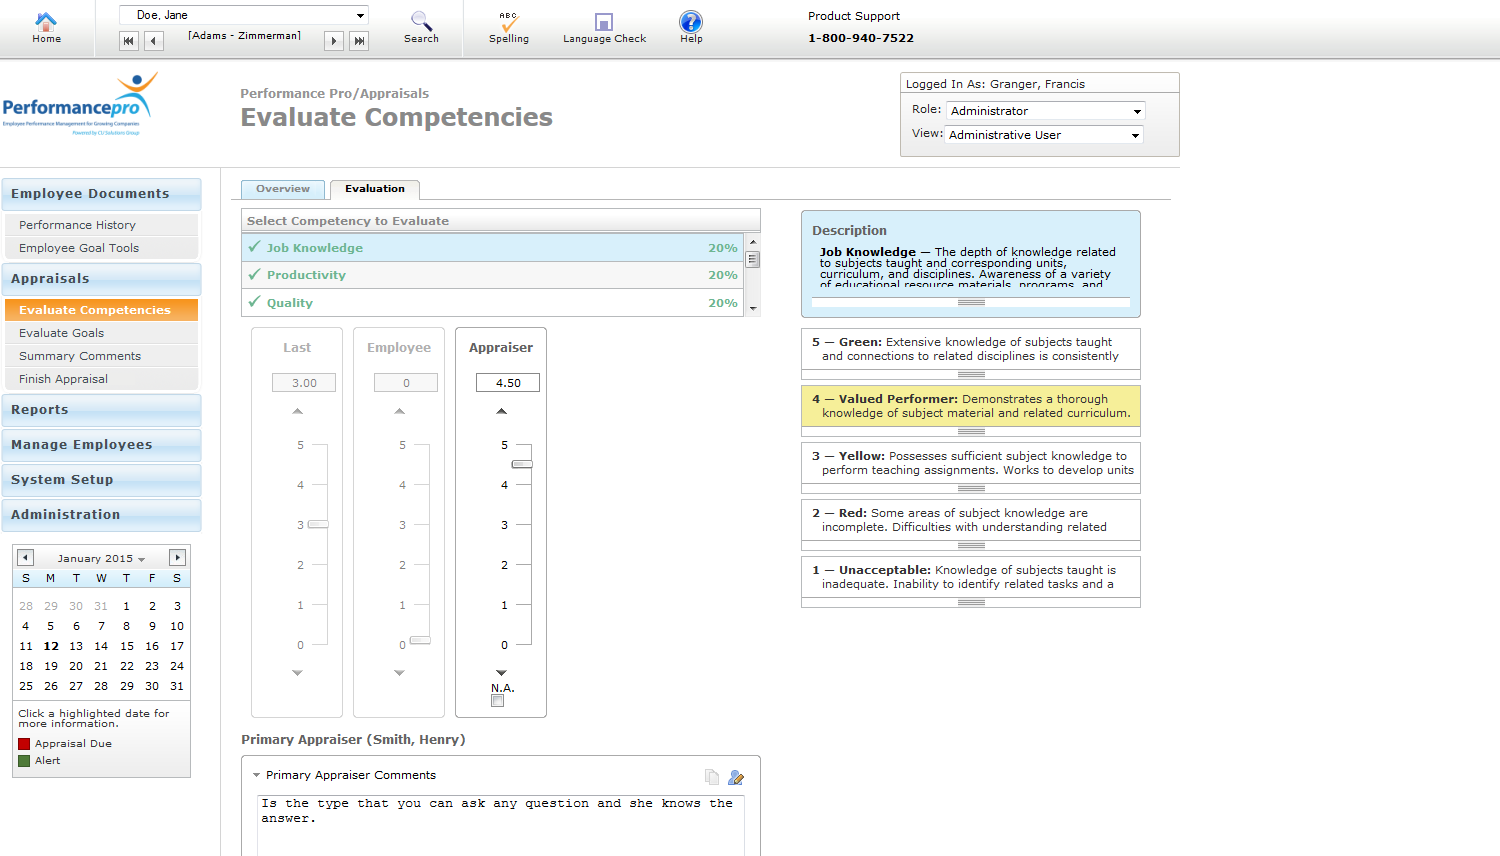Decrease Last rating with down arrow
Screen dimensions: 1500x856
tap(297, 673)
